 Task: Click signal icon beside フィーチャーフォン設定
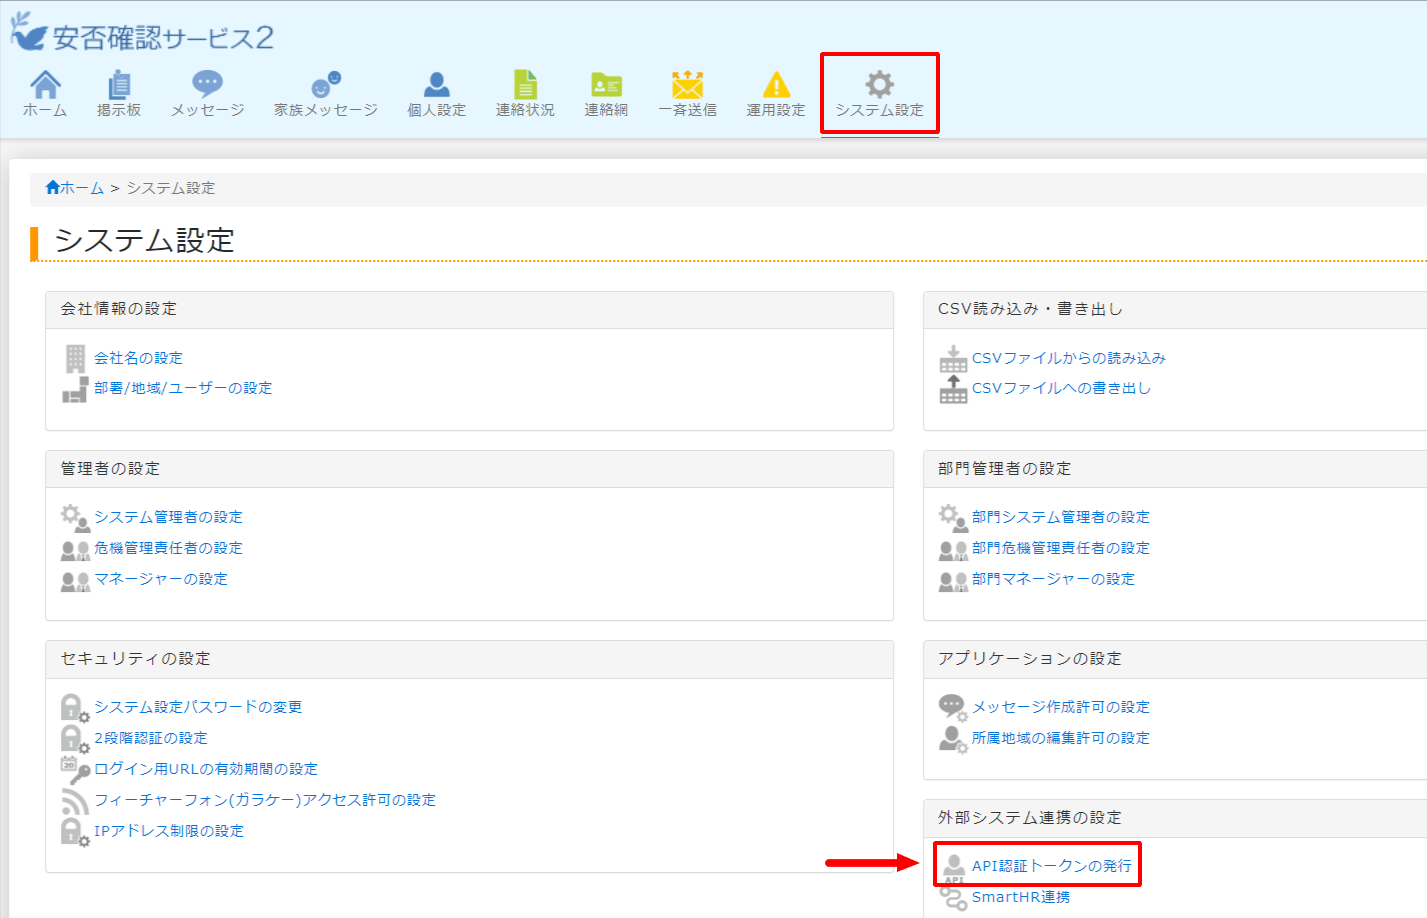click(x=76, y=801)
